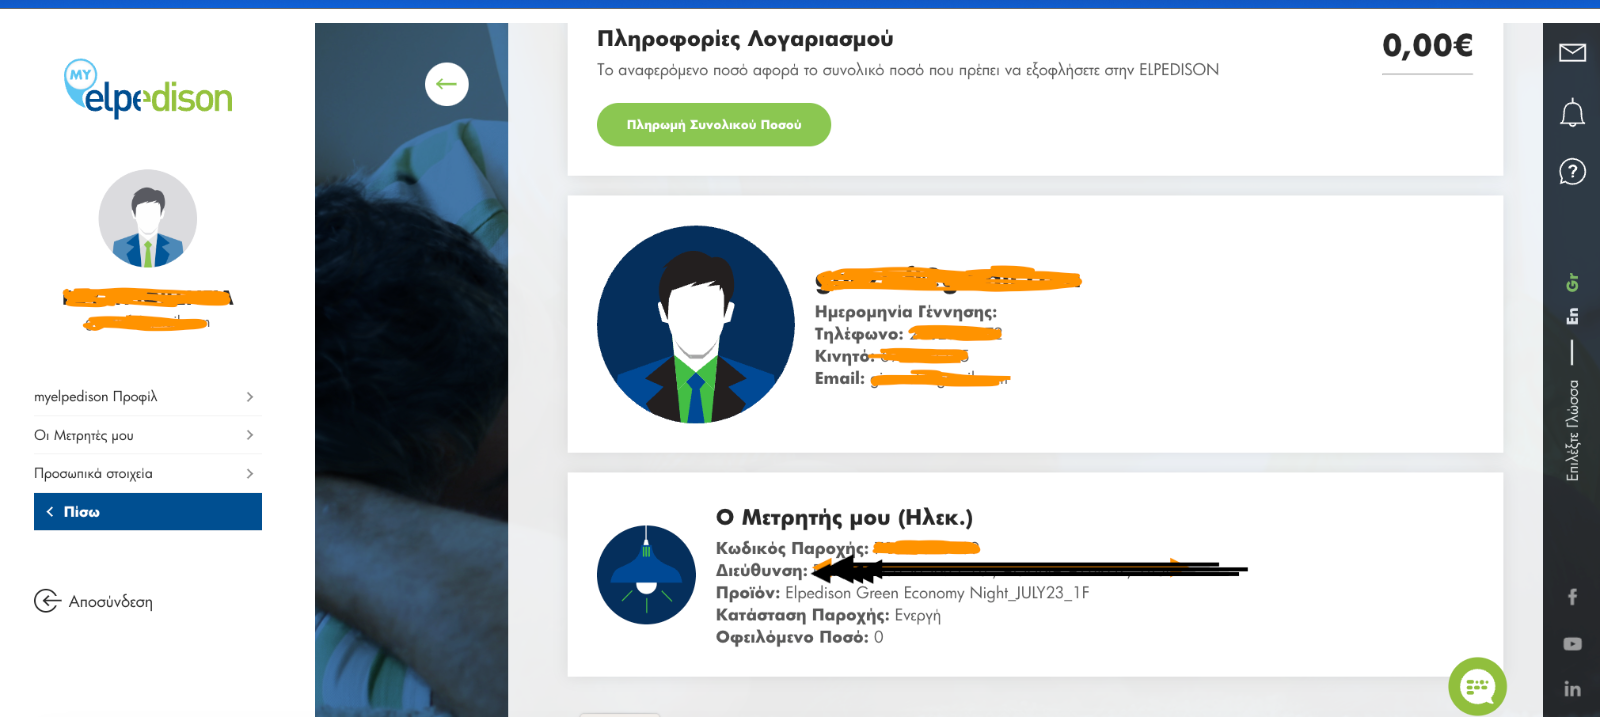Click Αποσύνδεση to log out

point(111,602)
